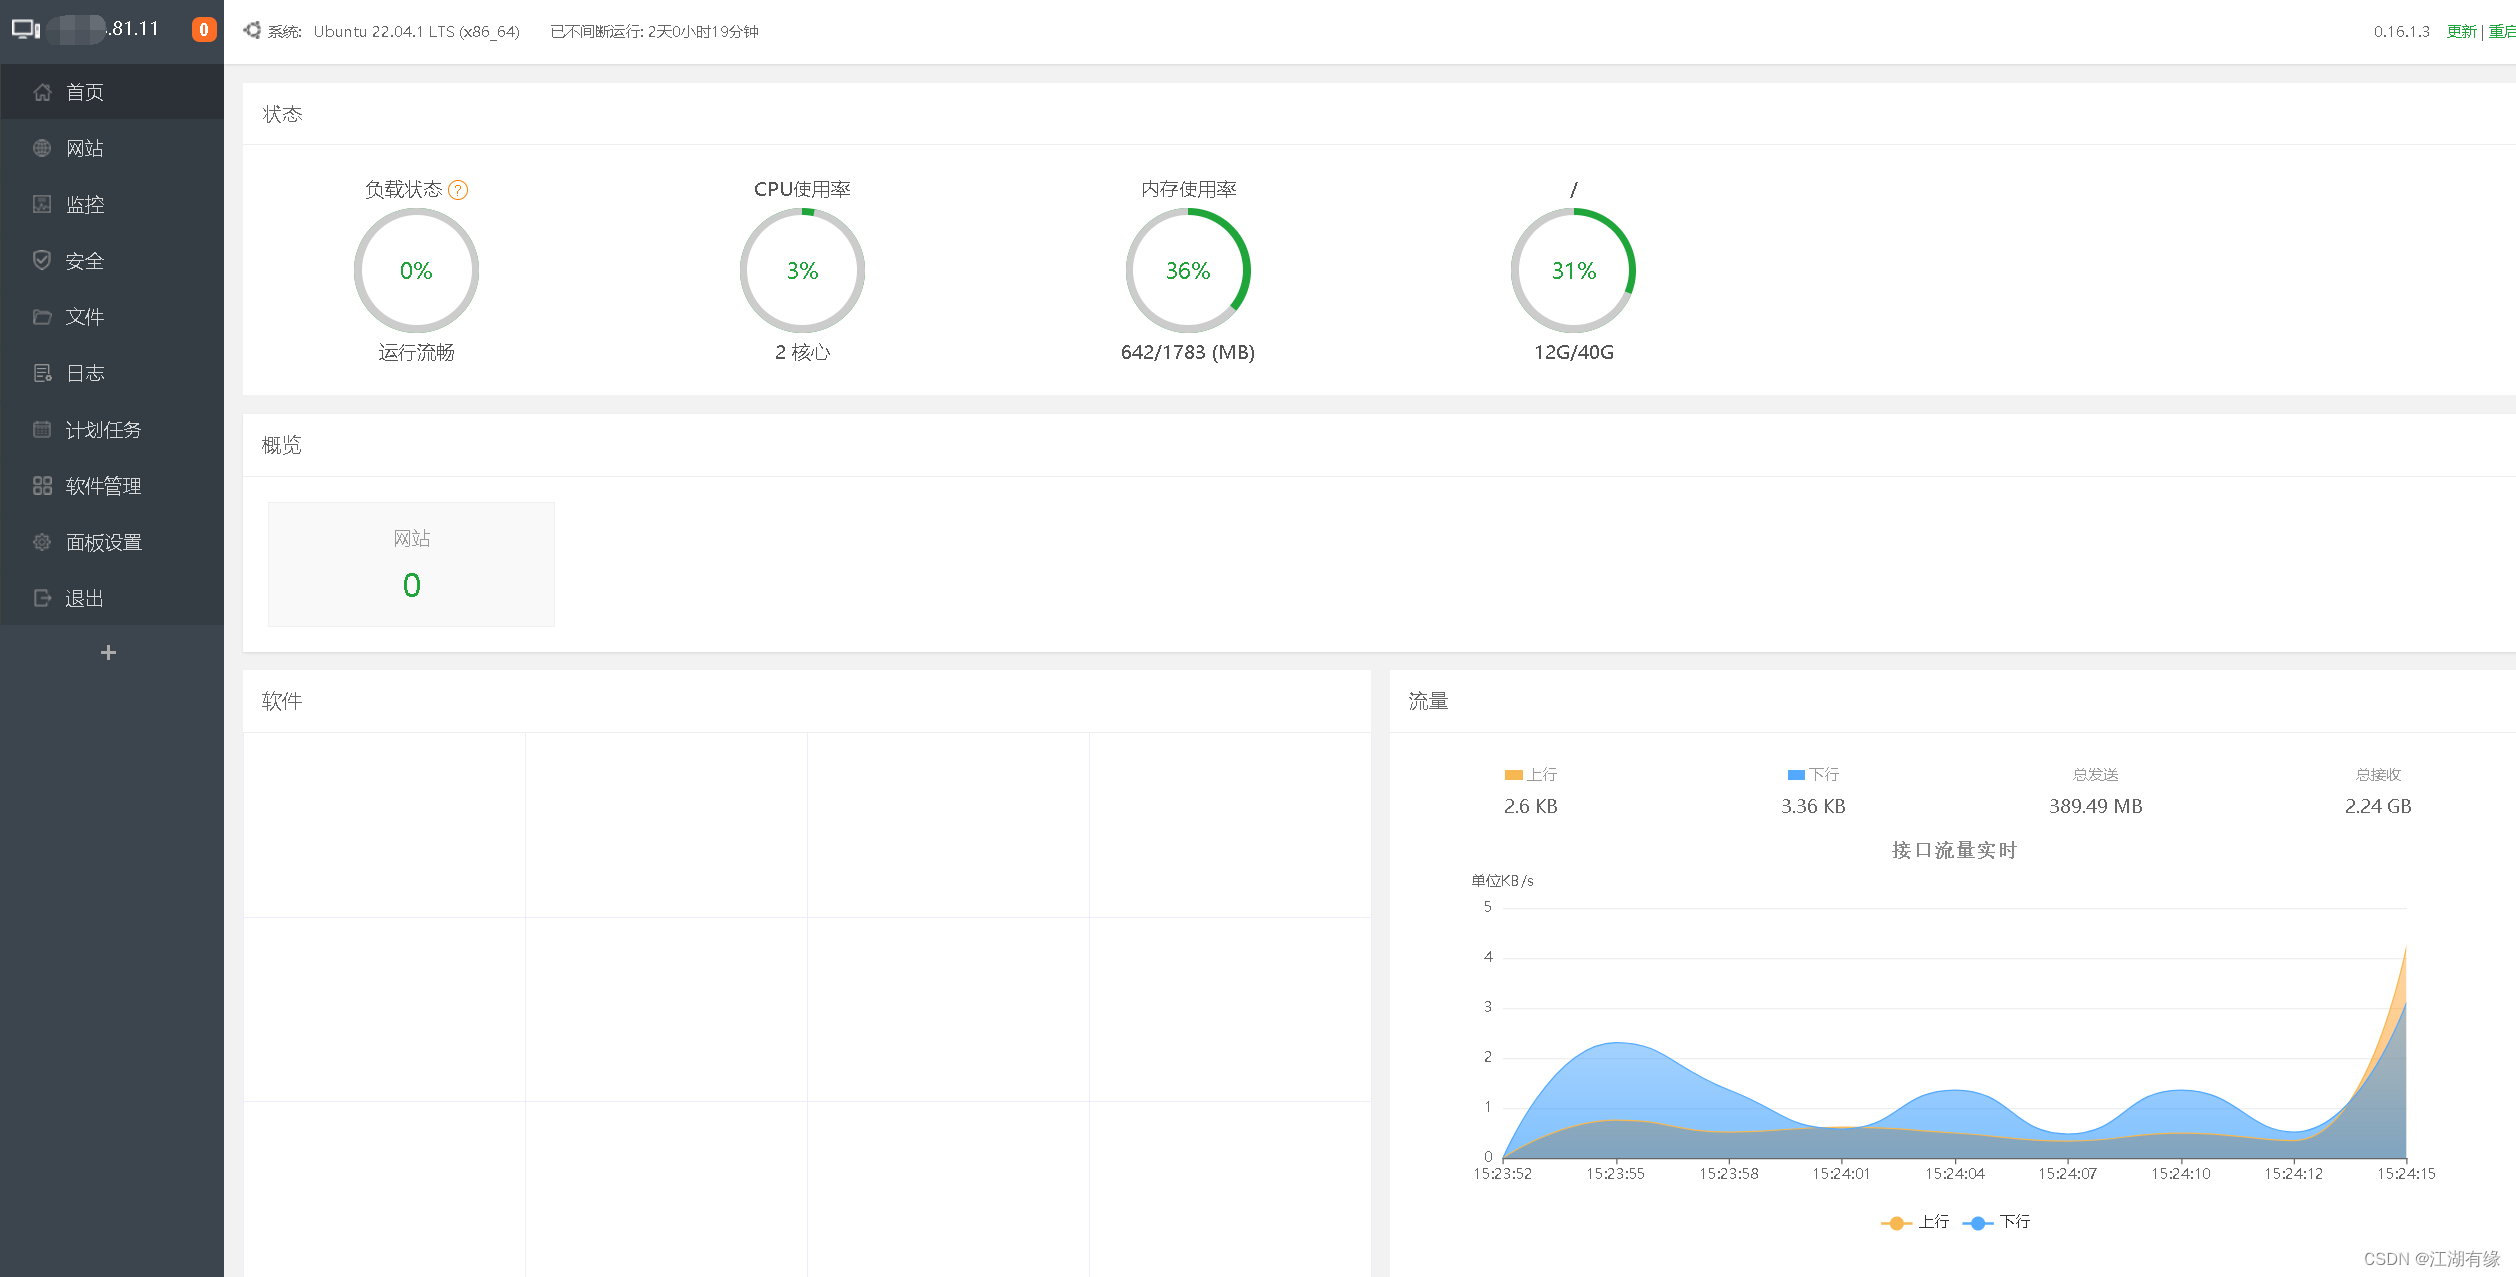Click the 监控 monitor icon

42,204
